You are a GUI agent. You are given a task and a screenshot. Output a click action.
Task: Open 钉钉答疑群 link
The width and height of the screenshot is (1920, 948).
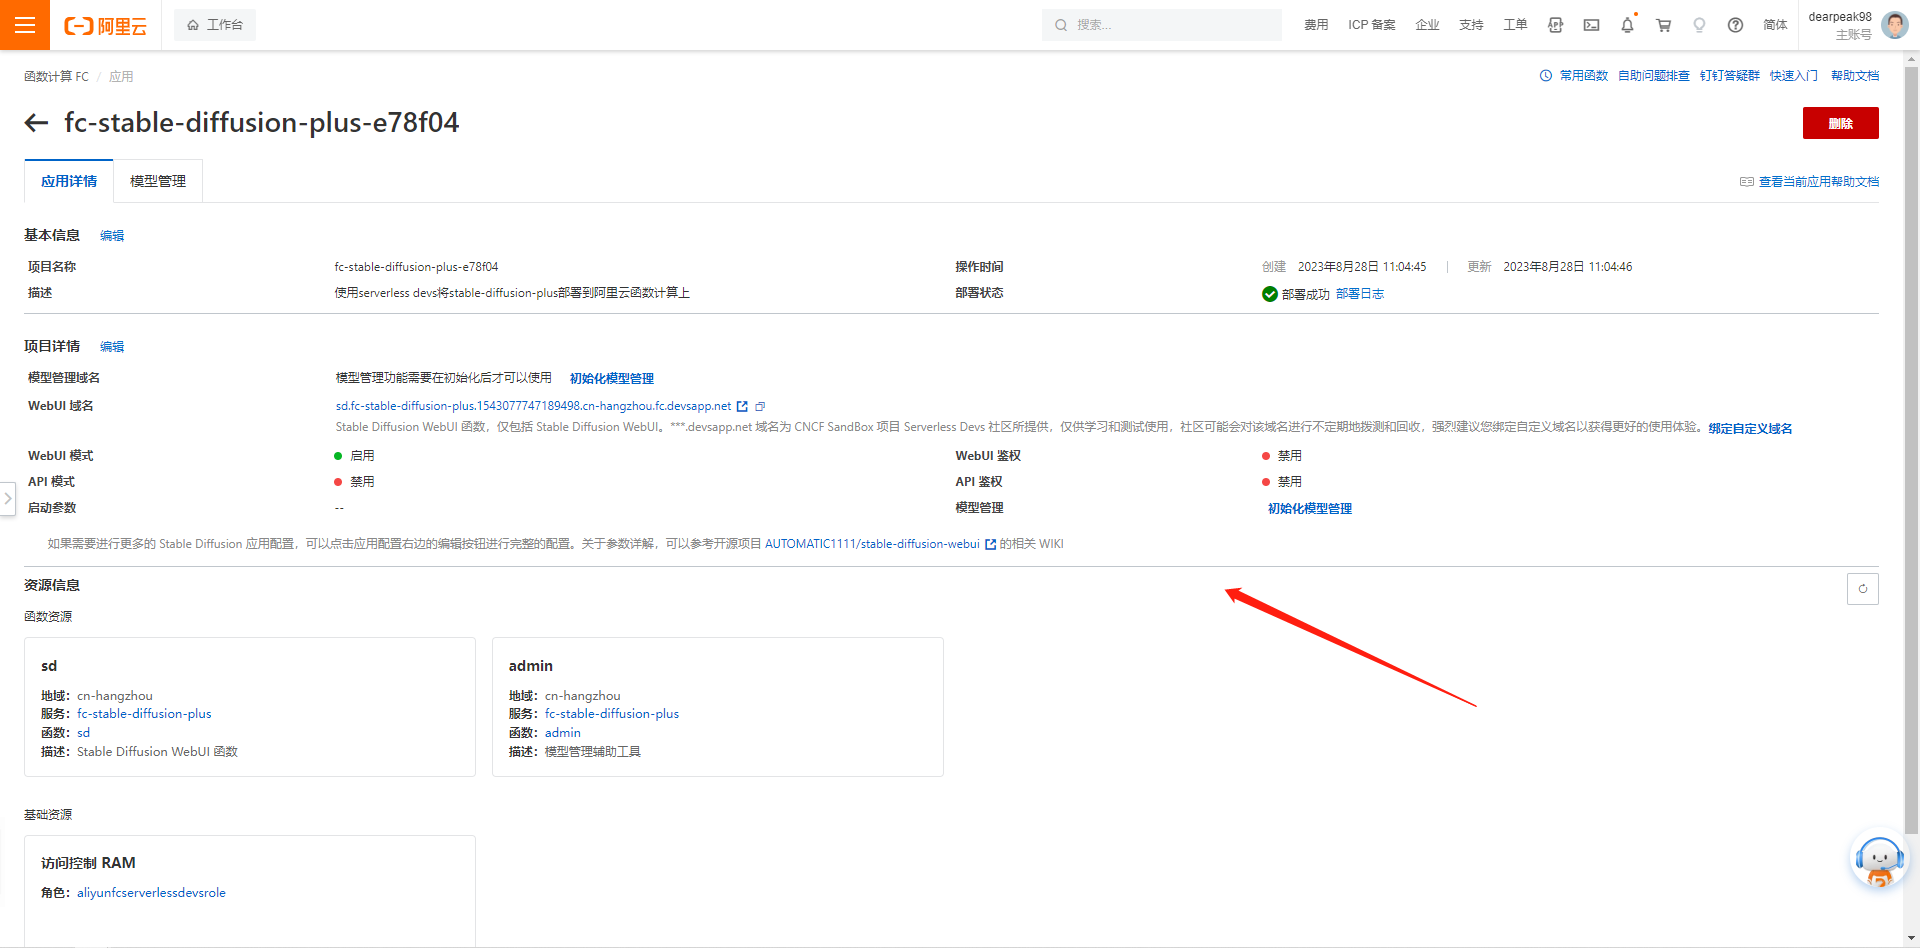tap(1730, 76)
